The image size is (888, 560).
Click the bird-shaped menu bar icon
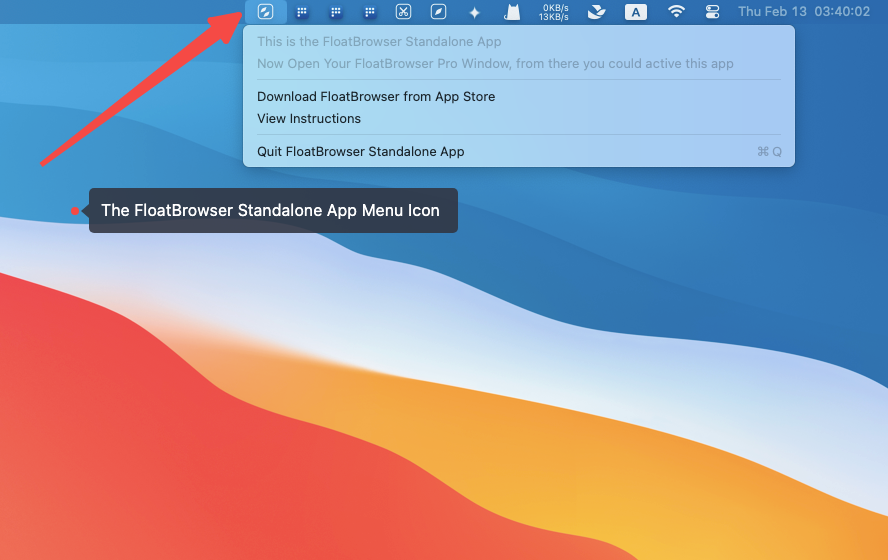click(x=596, y=12)
